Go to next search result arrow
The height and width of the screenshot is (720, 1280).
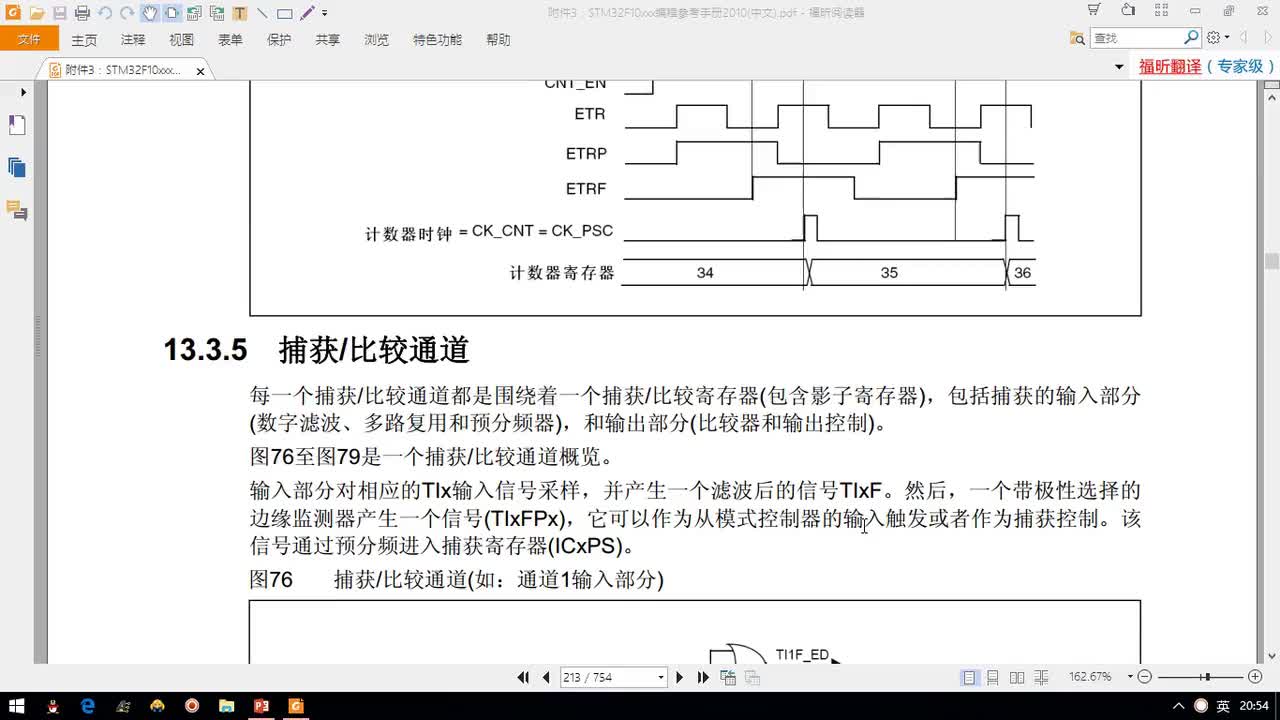click(1268, 38)
